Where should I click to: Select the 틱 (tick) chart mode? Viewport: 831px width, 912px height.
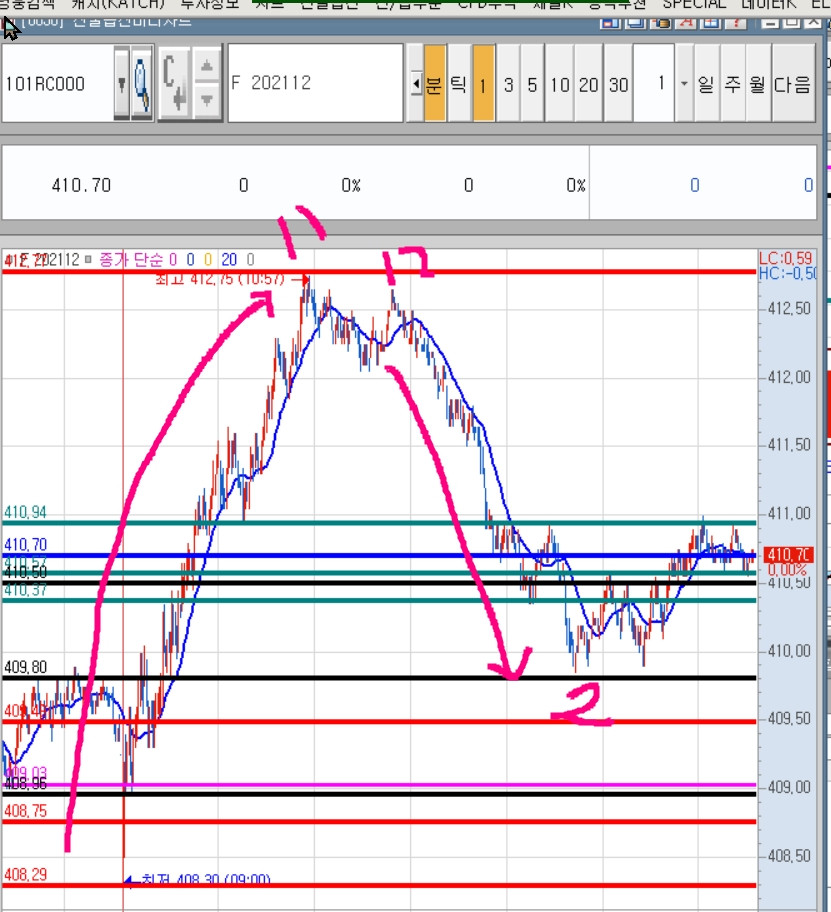[459, 83]
